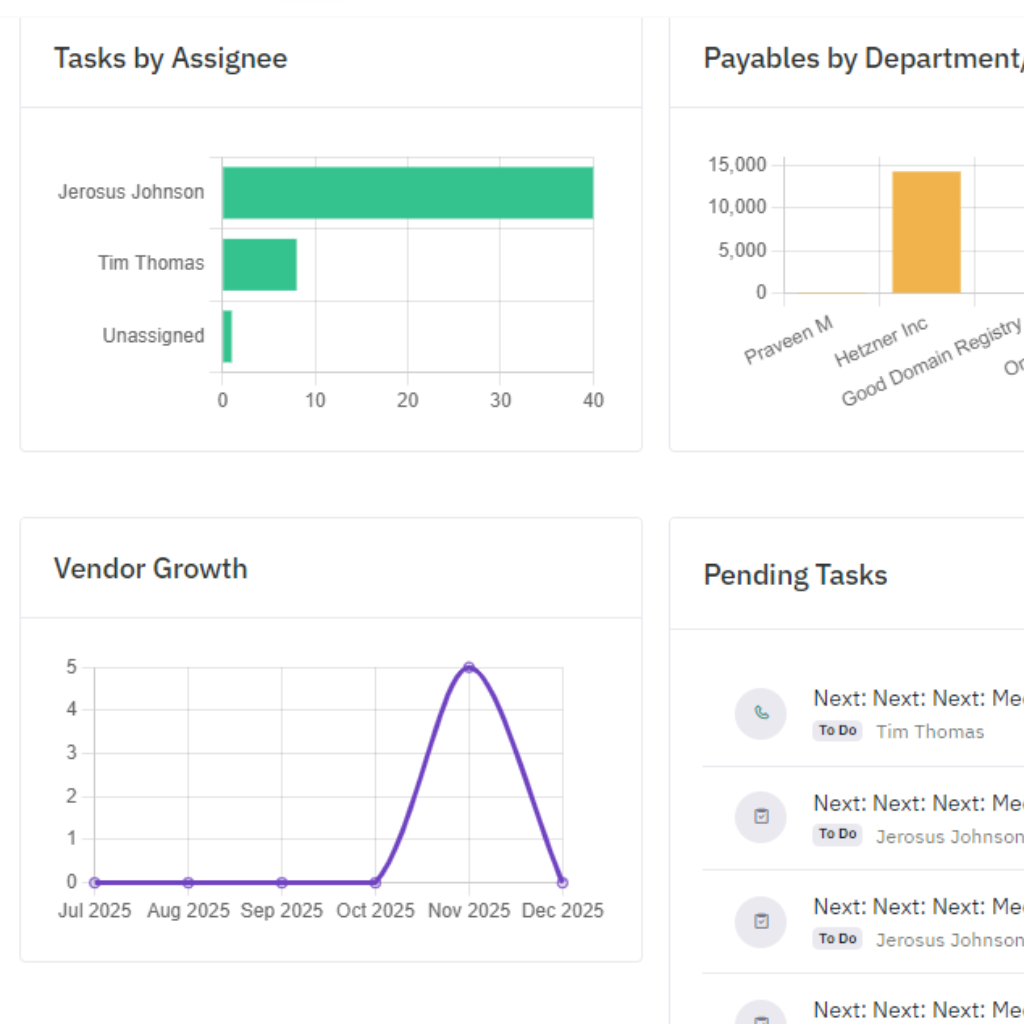Click the Dec 2025 data point on Vendor Growth

[x=561, y=882]
